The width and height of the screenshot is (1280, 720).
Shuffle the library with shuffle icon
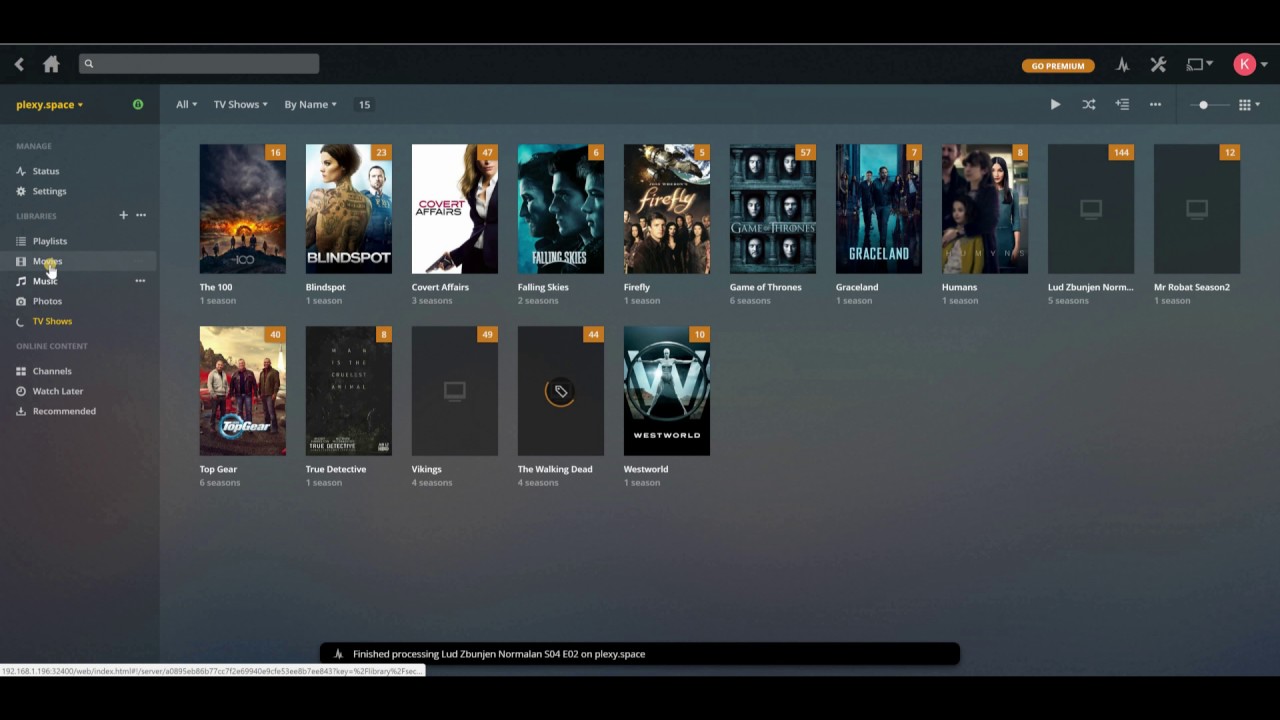1089,104
